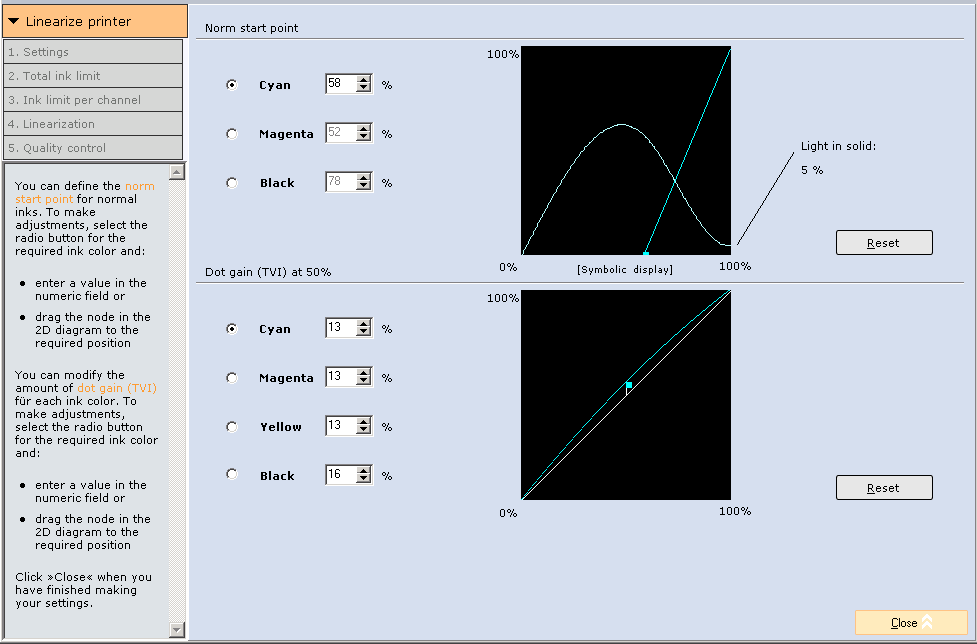Select Black radio under Norm start point
Screen dimensions: 977x644
tap(232, 182)
